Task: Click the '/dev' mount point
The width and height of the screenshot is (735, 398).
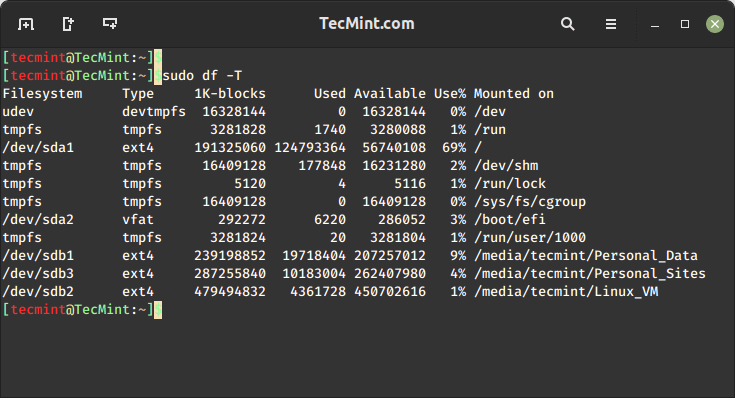Action: [x=490, y=112]
